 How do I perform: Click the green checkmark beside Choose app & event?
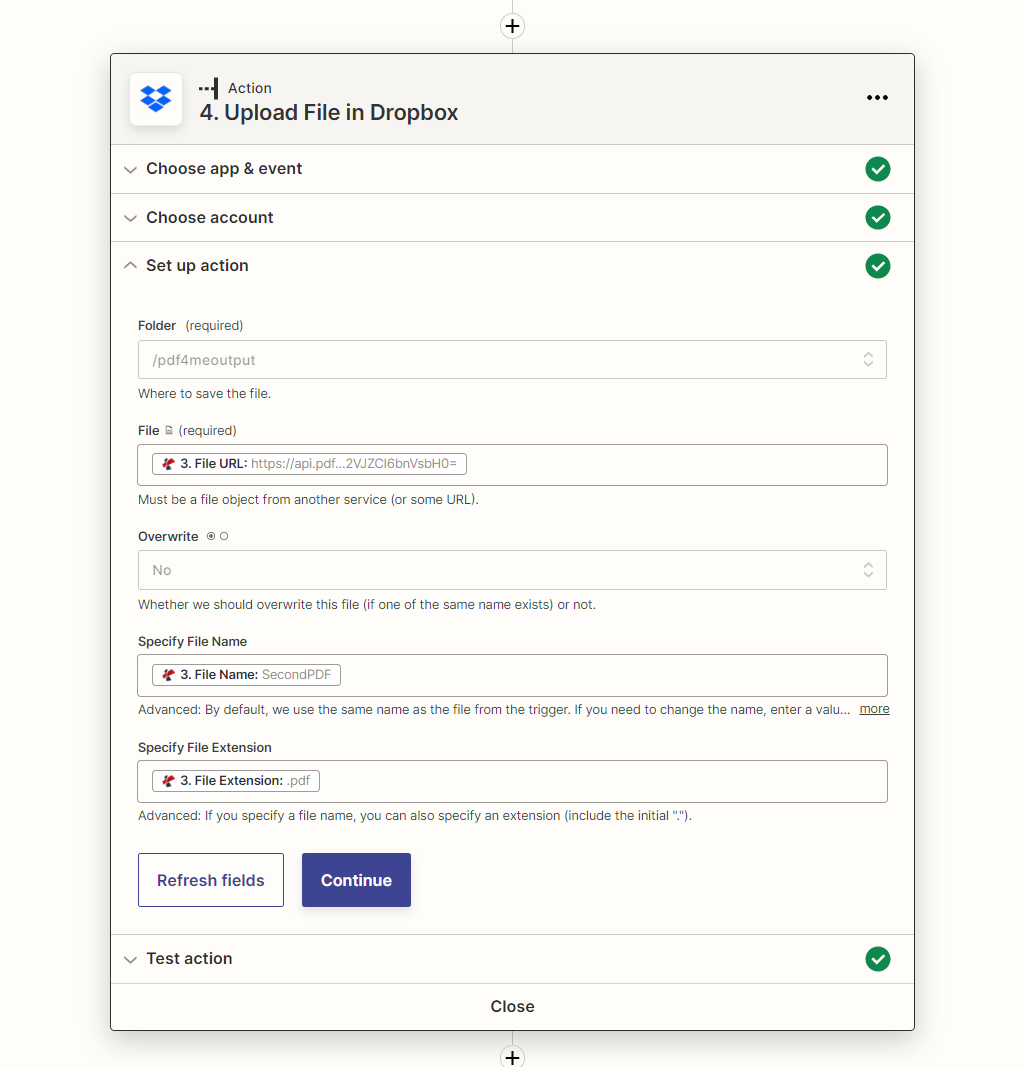(877, 169)
